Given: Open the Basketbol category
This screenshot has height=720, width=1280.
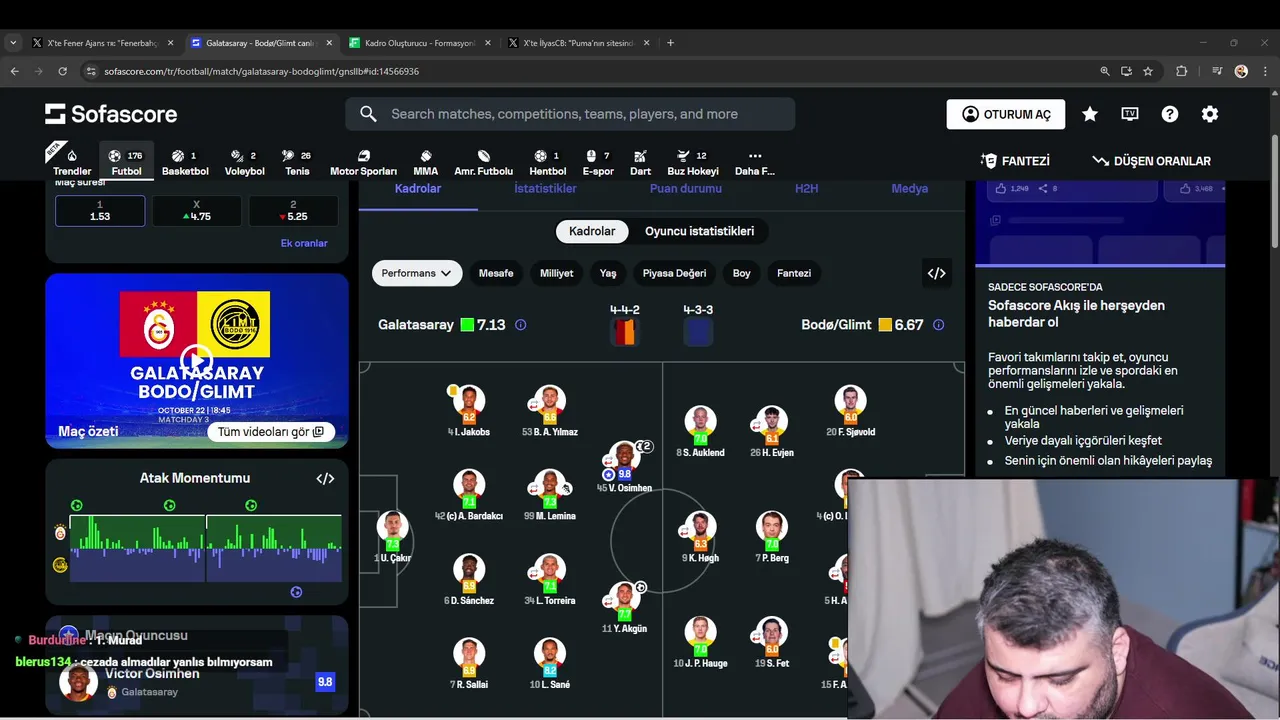Looking at the screenshot, I should [185, 163].
